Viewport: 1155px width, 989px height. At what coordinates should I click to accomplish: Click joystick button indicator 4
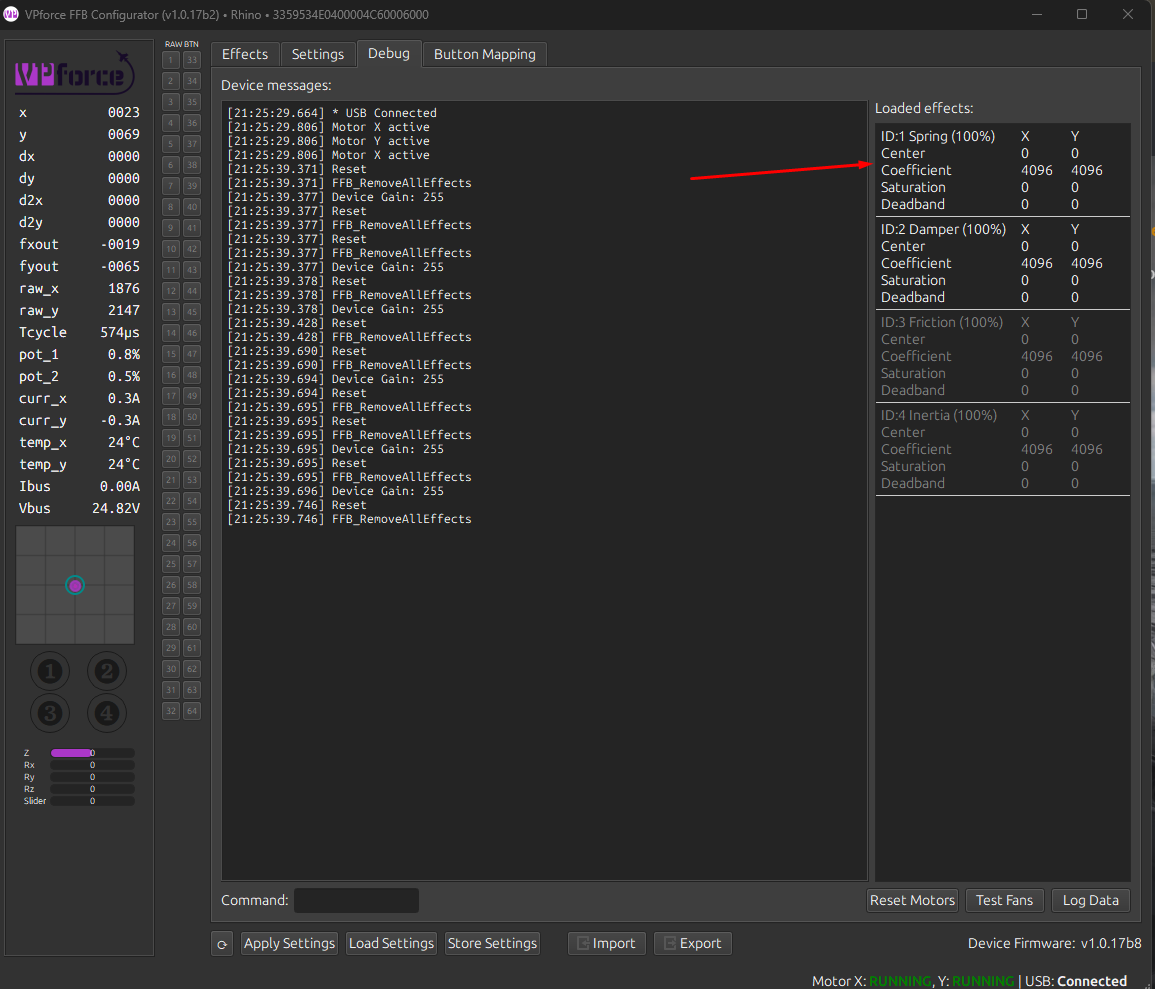tap(107, 713)
